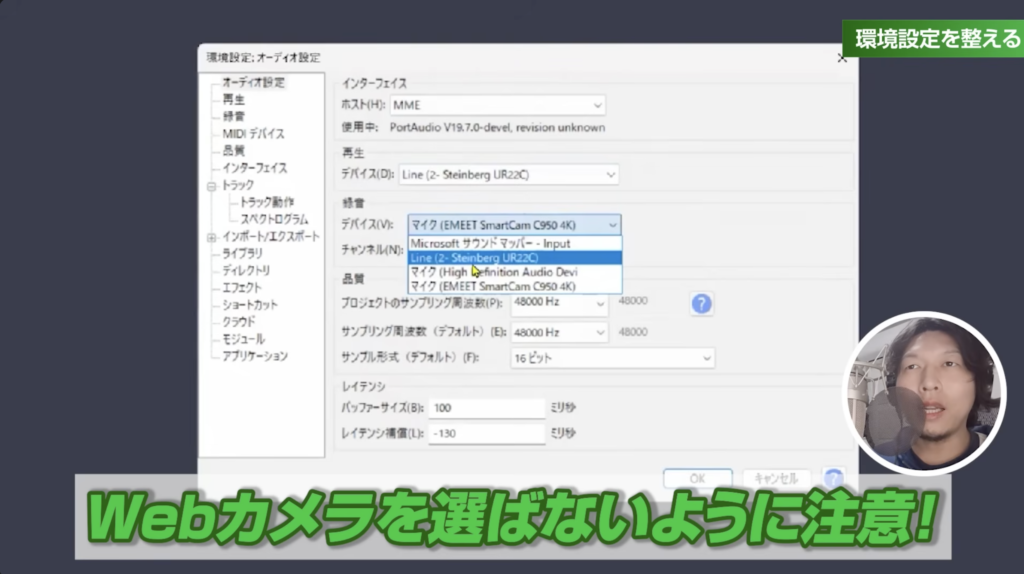Select マイク (High Definition Audio Devi option
Image resolution: width=1024 pixels, height=574 pixels.
tap(514, 272)
